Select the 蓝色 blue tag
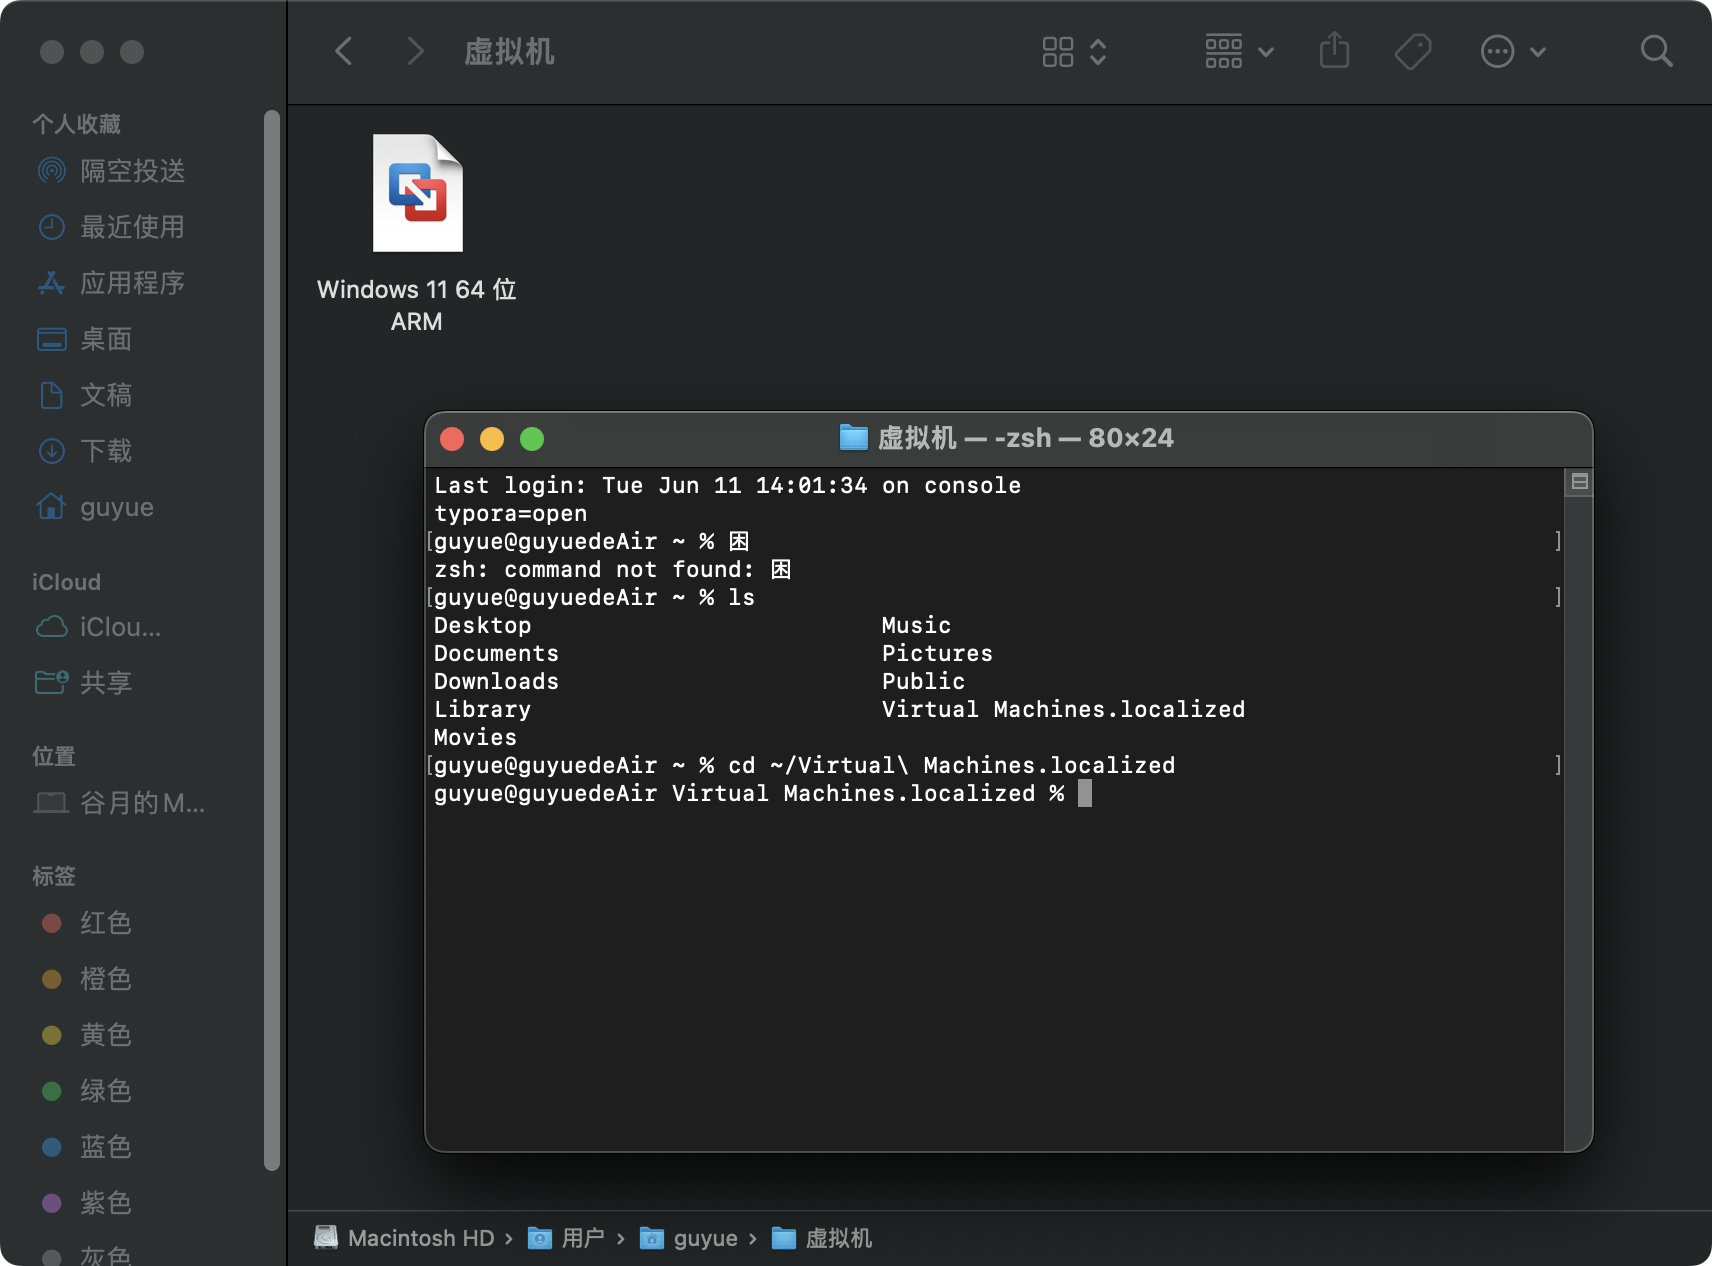 point(86,1147)
